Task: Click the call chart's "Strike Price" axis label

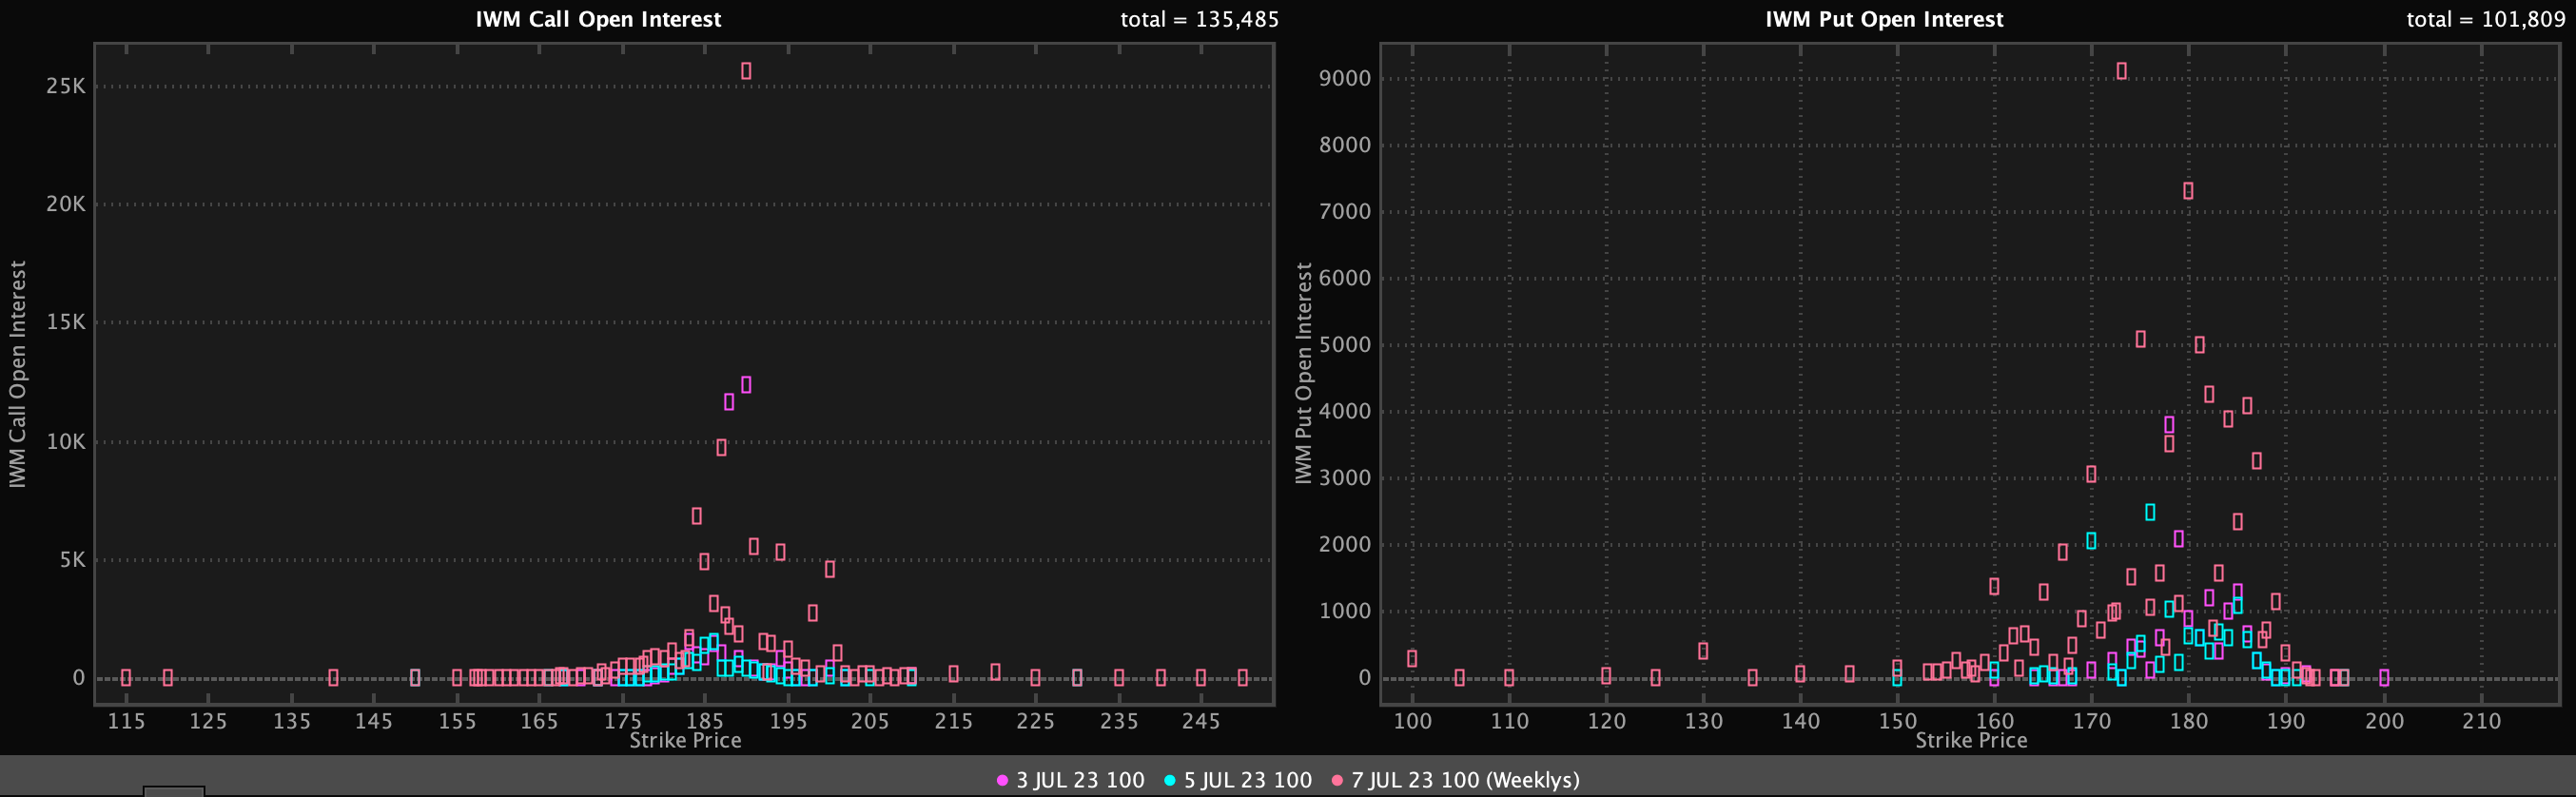Action: tap(685, 740)
